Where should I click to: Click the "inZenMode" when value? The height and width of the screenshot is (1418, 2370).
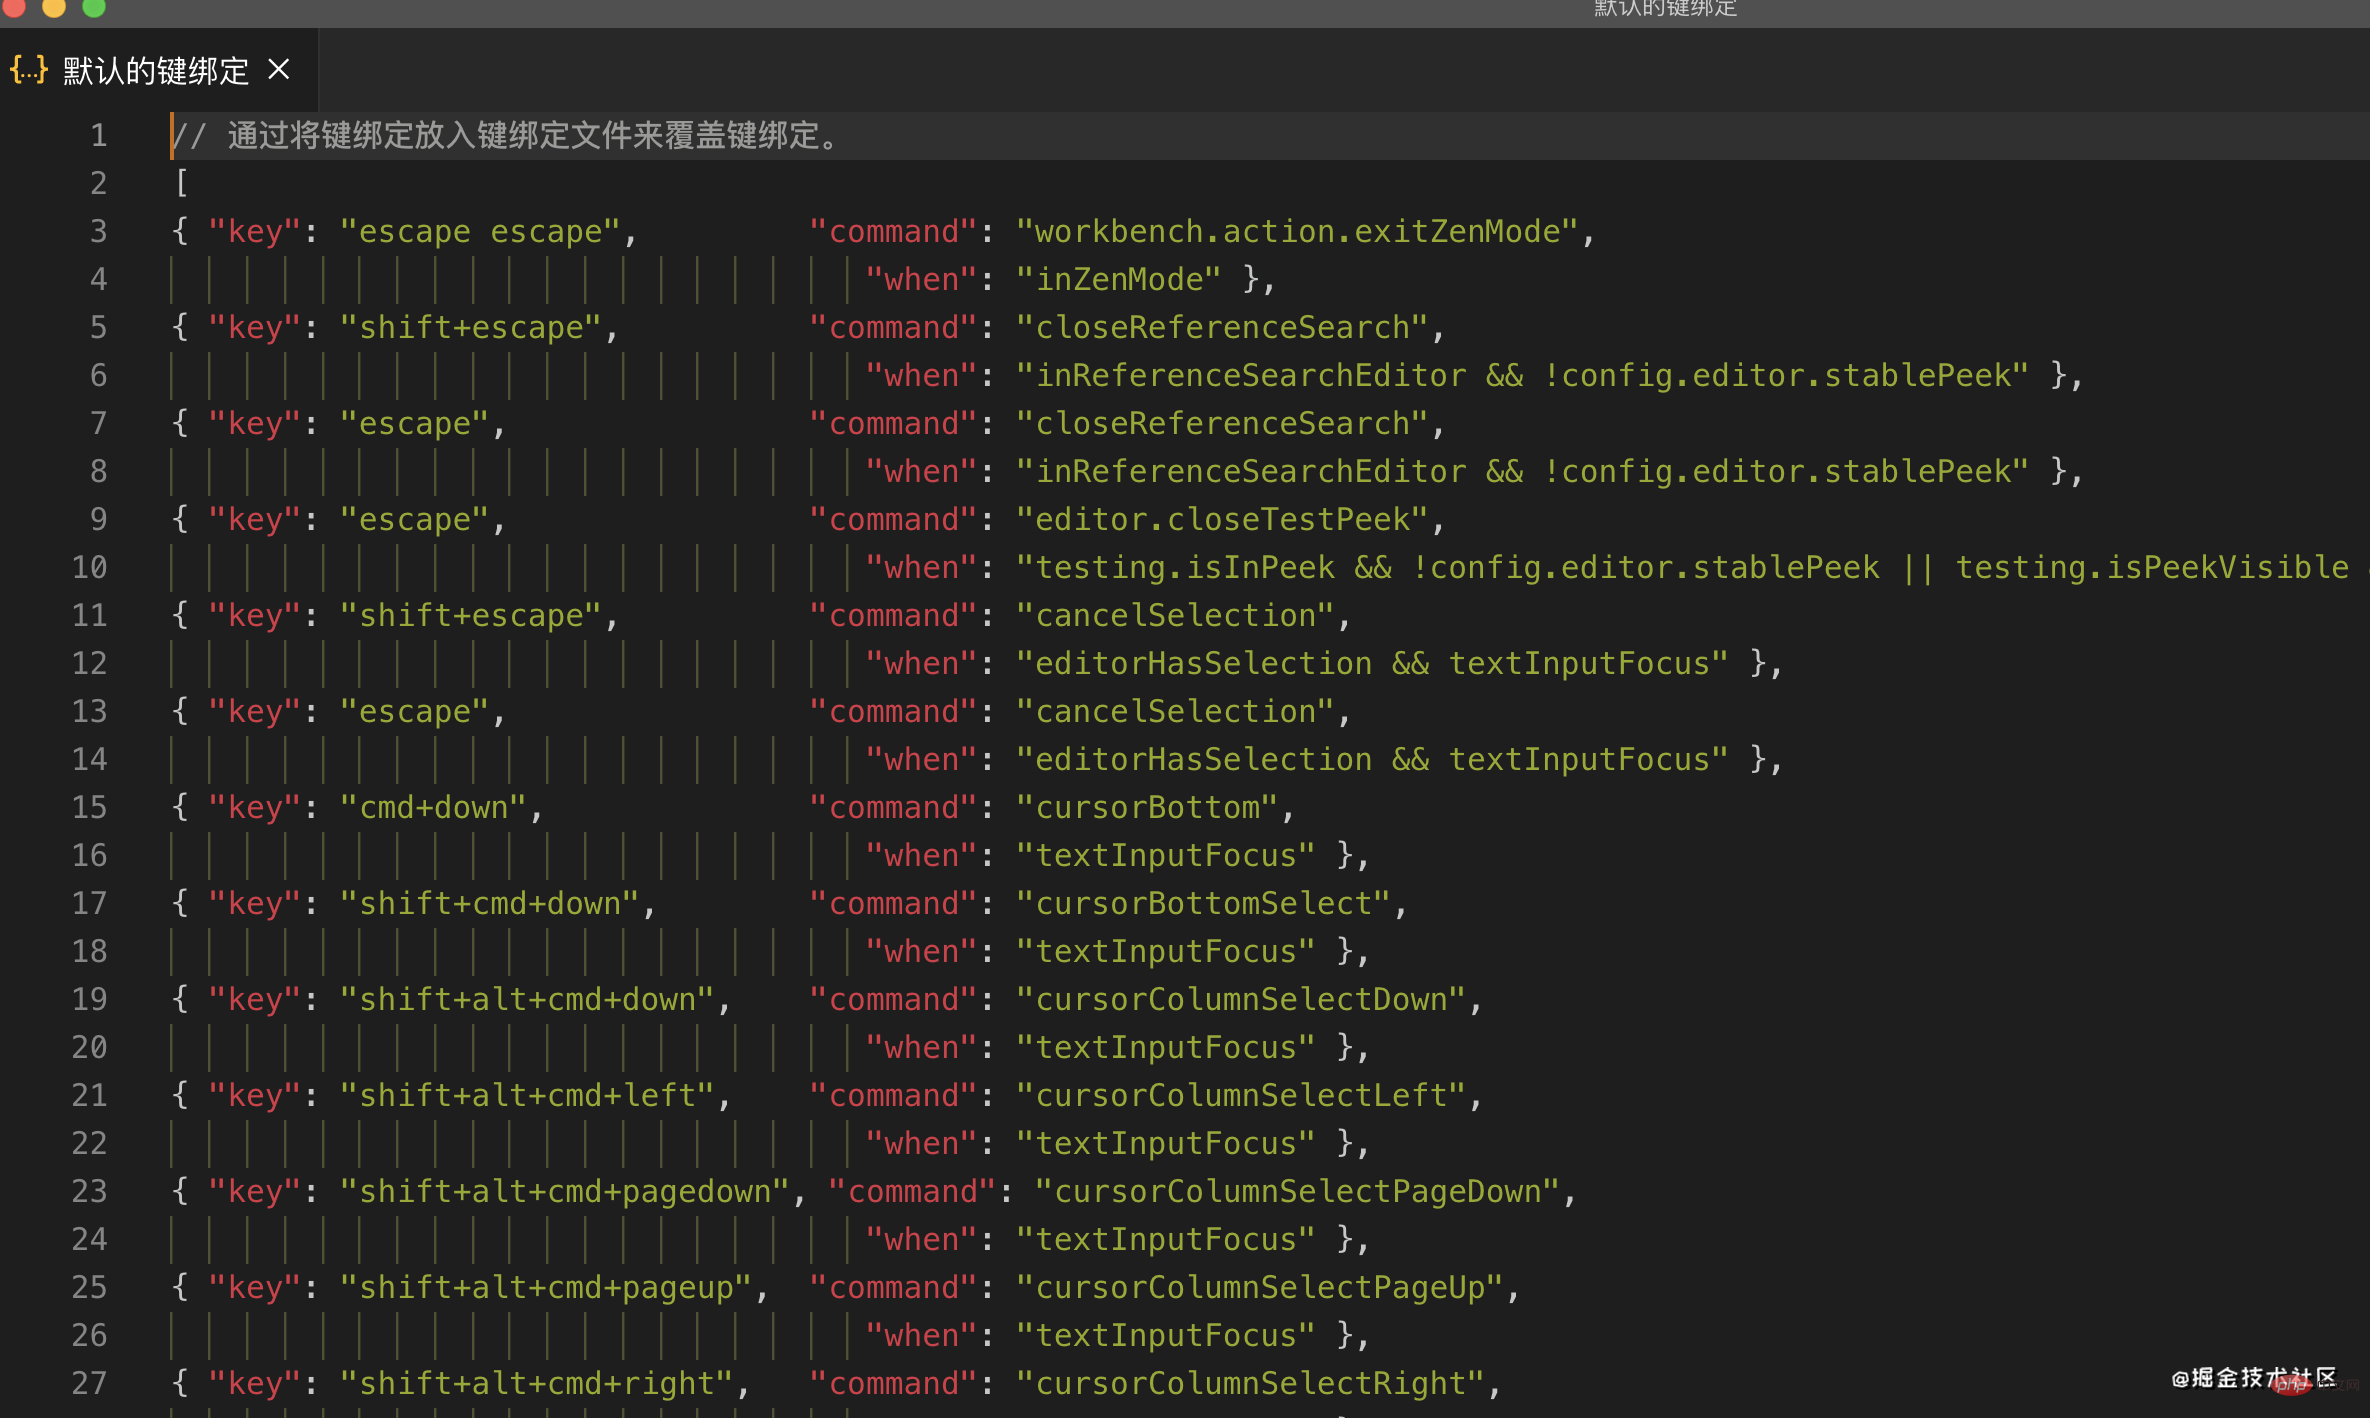[x=1118, y=279]
